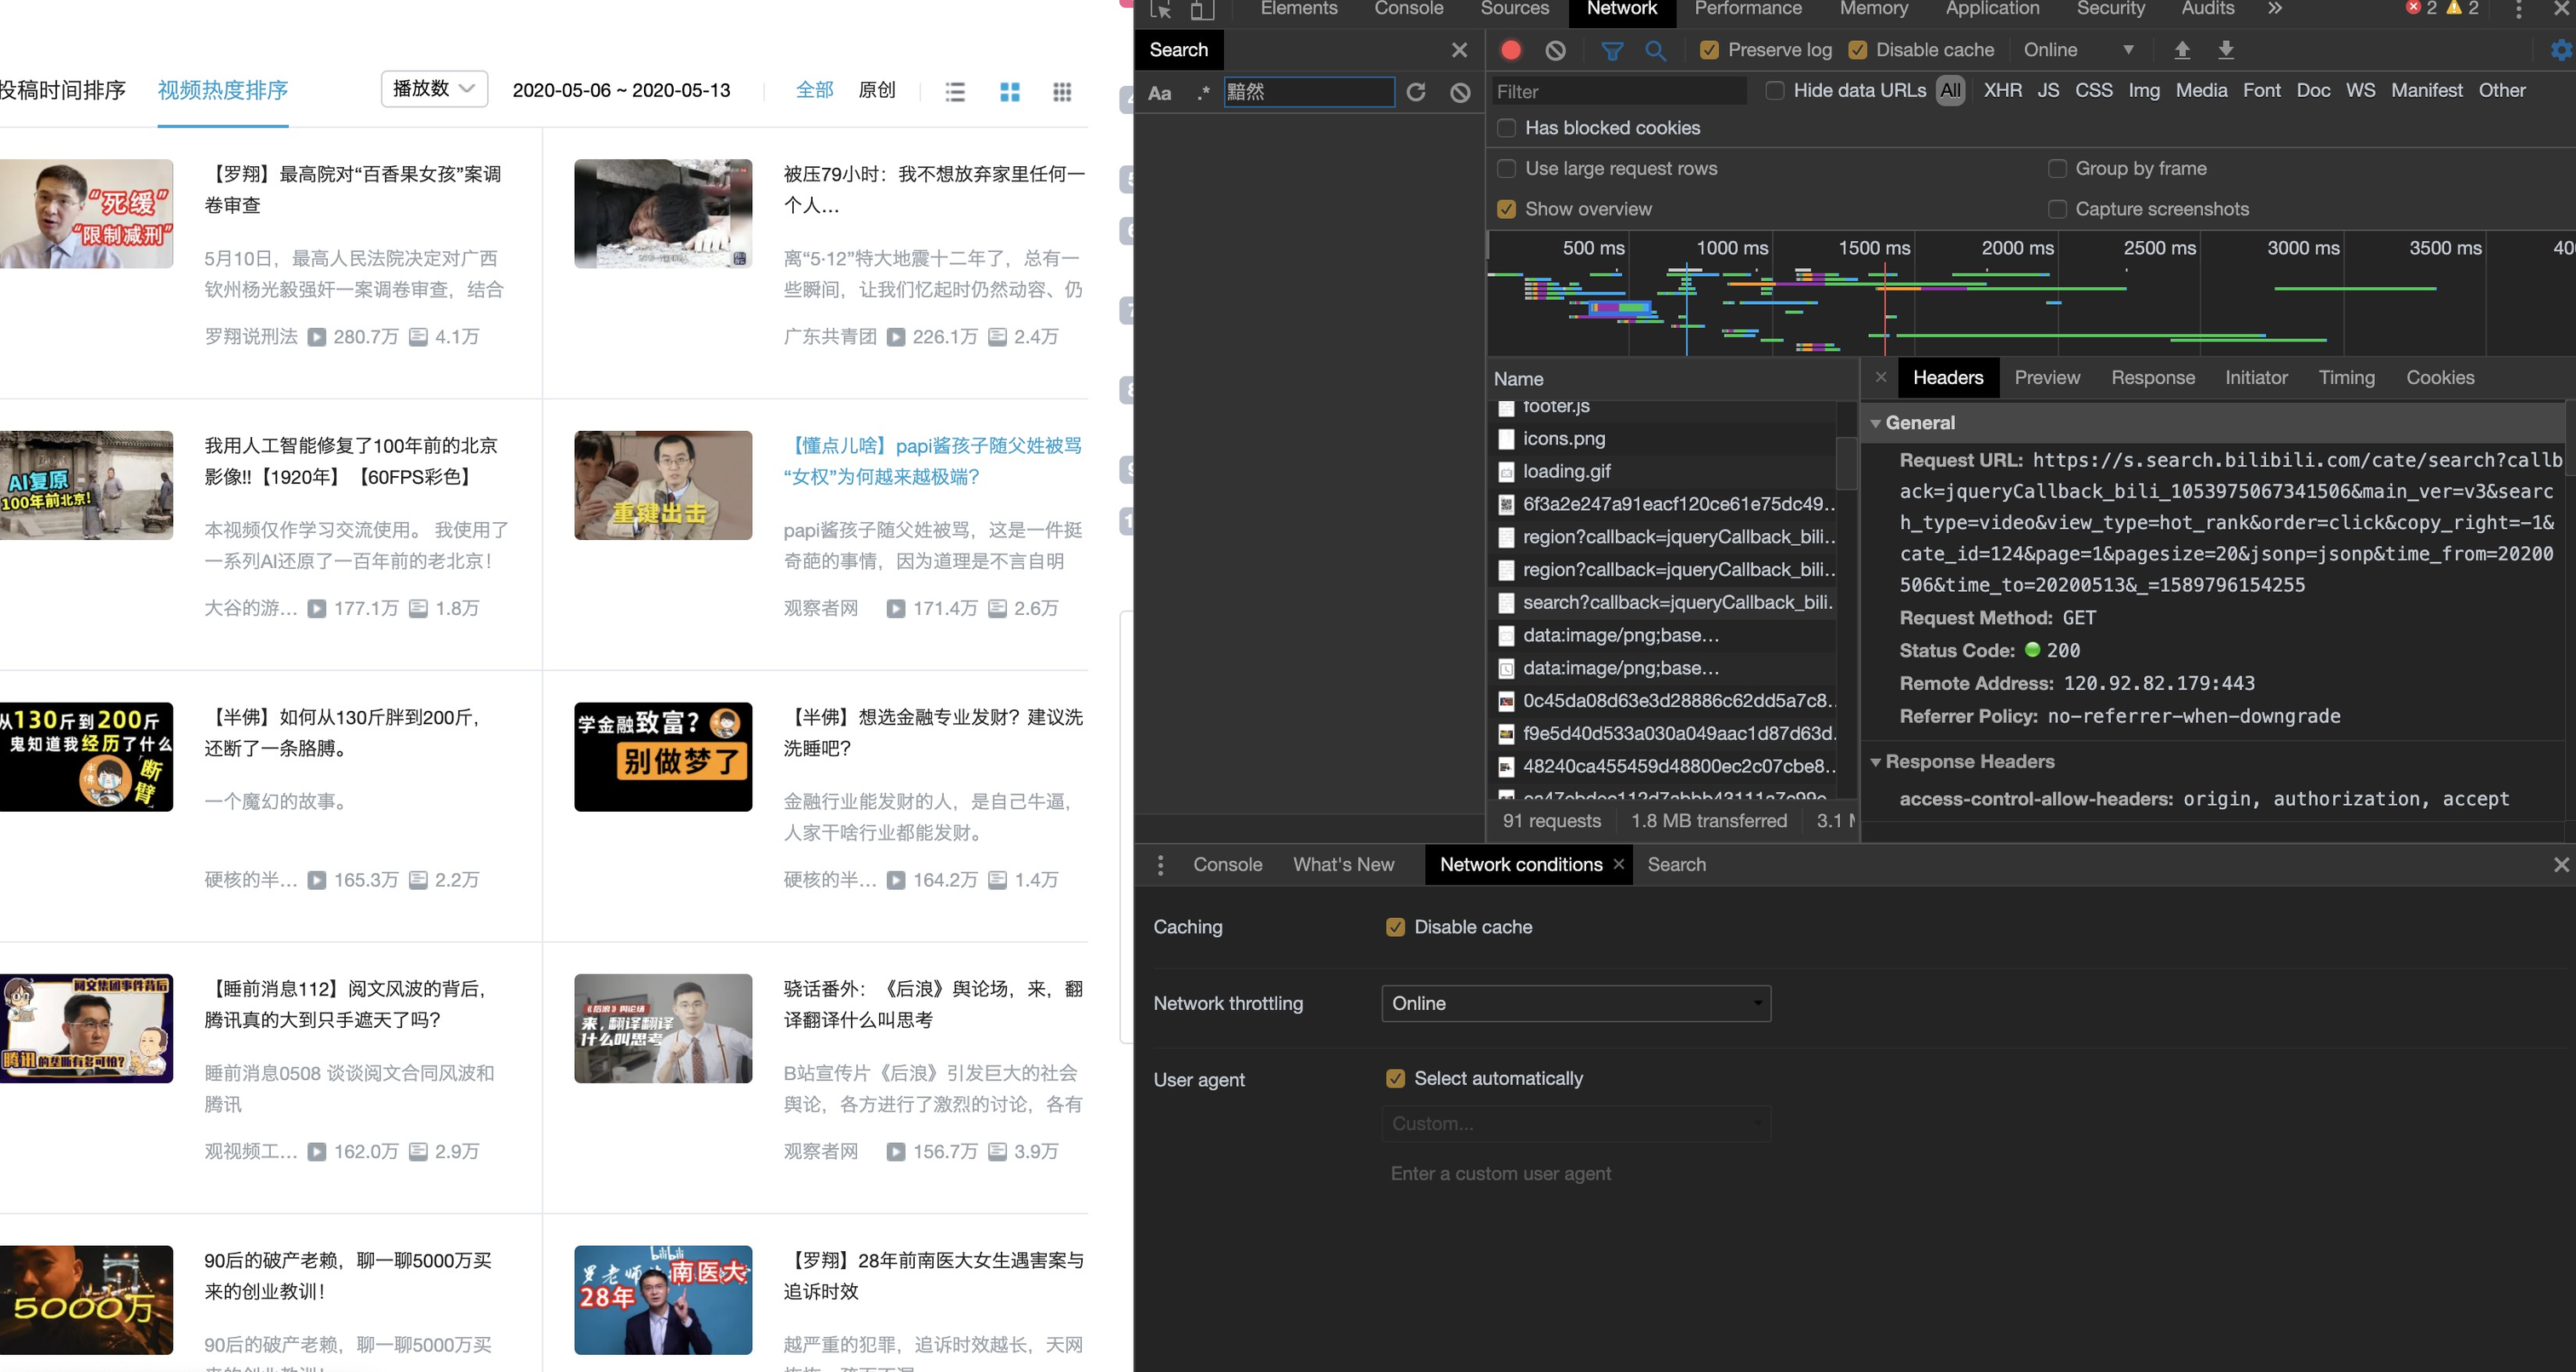This screenshot has height=1372, width=2576.
Task: Toggle the device toolbar icon
Action: tap(1202, 10)
